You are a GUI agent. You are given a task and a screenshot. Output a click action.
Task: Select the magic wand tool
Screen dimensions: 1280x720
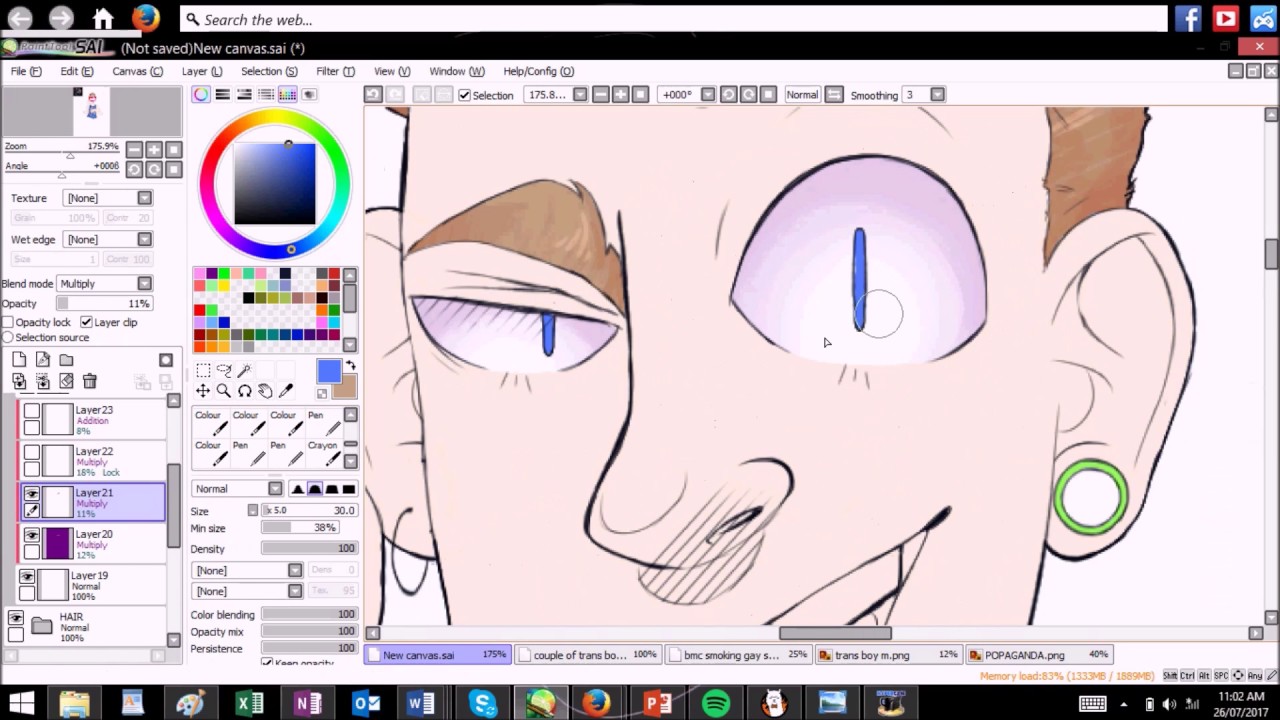click(x=244, y=370)
